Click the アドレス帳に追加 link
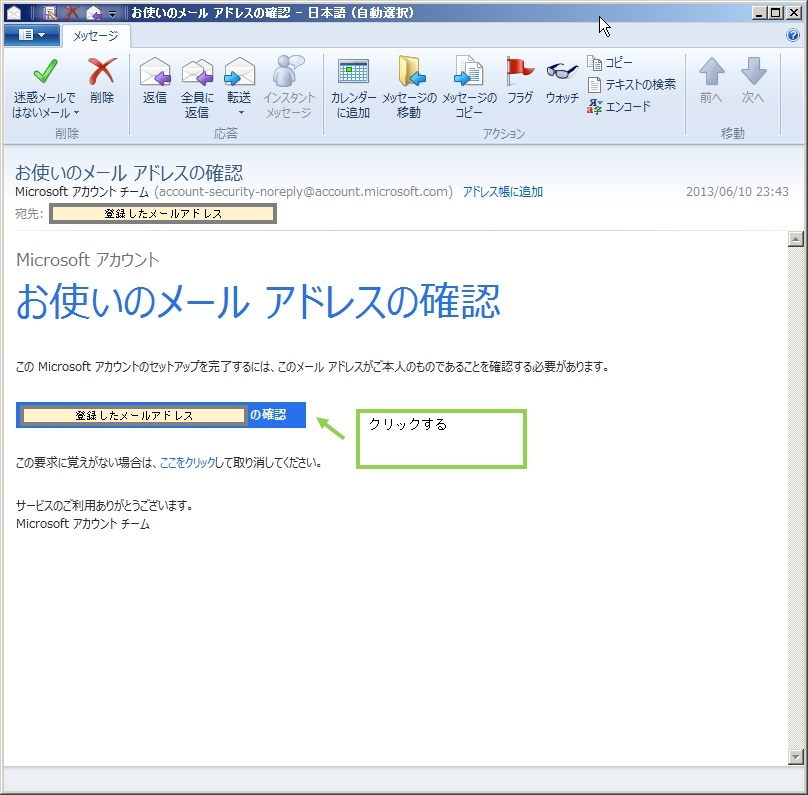The height and width of the screenshot is (795, 808). pos(503,192)
